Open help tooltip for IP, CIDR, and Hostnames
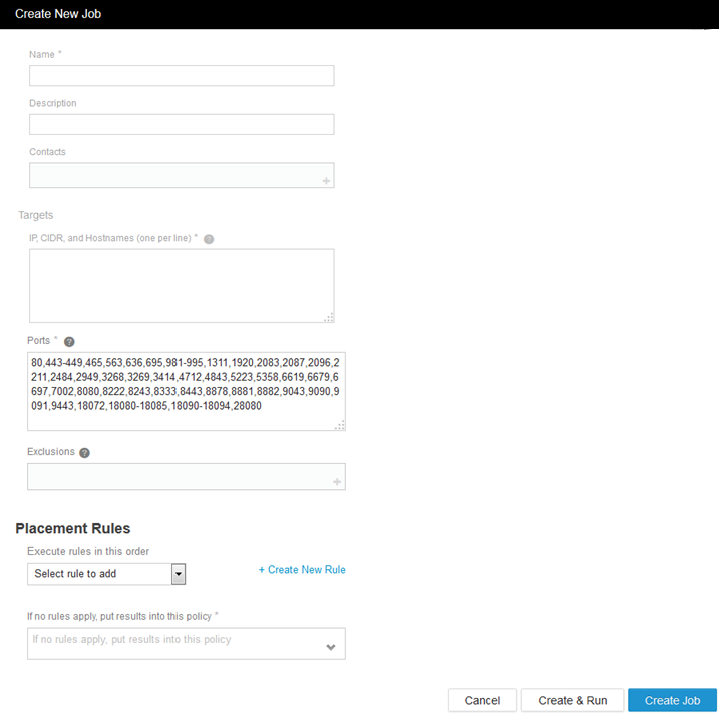719x723 pixels. pos(209,240)
